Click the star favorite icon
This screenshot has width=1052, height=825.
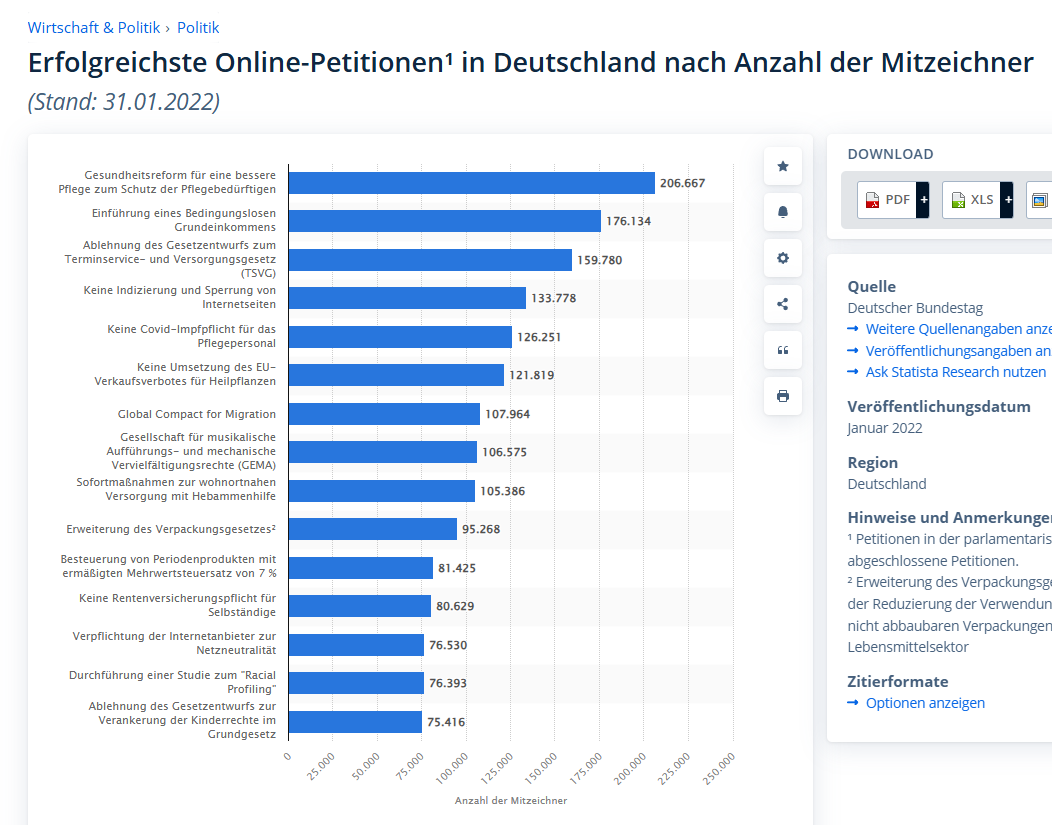[x=782, y=166]
